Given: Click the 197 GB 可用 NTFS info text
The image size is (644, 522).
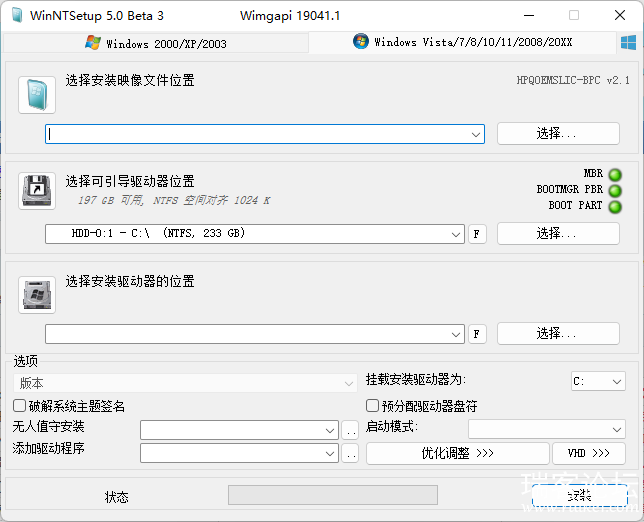Looking at the screenshot, I should click(174, 200).
